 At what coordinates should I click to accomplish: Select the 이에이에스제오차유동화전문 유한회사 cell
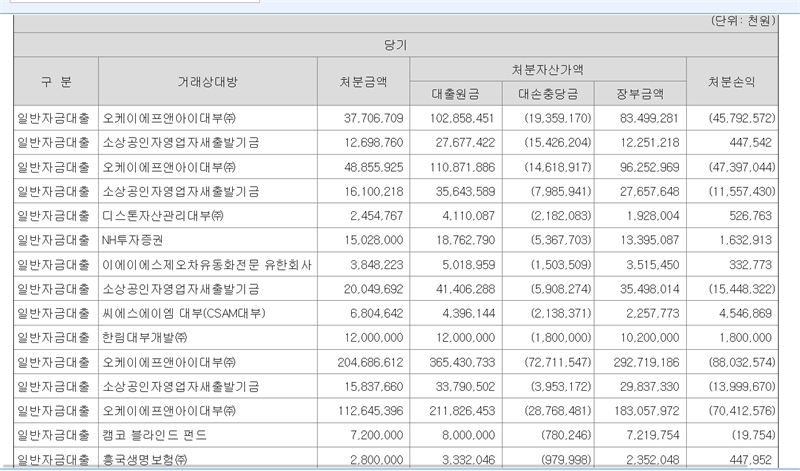[207, 264]
